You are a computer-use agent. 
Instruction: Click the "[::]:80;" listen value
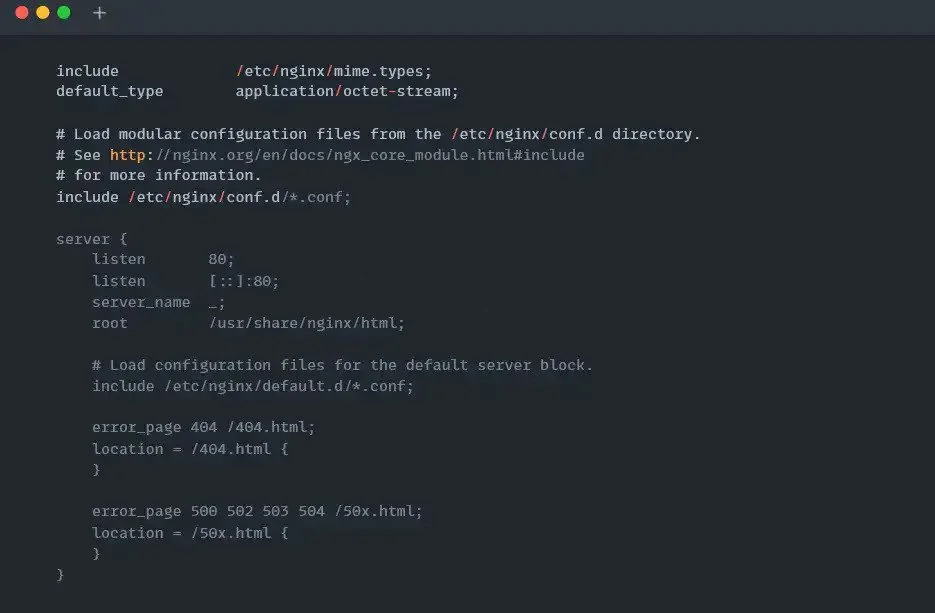tap(244, 281)
